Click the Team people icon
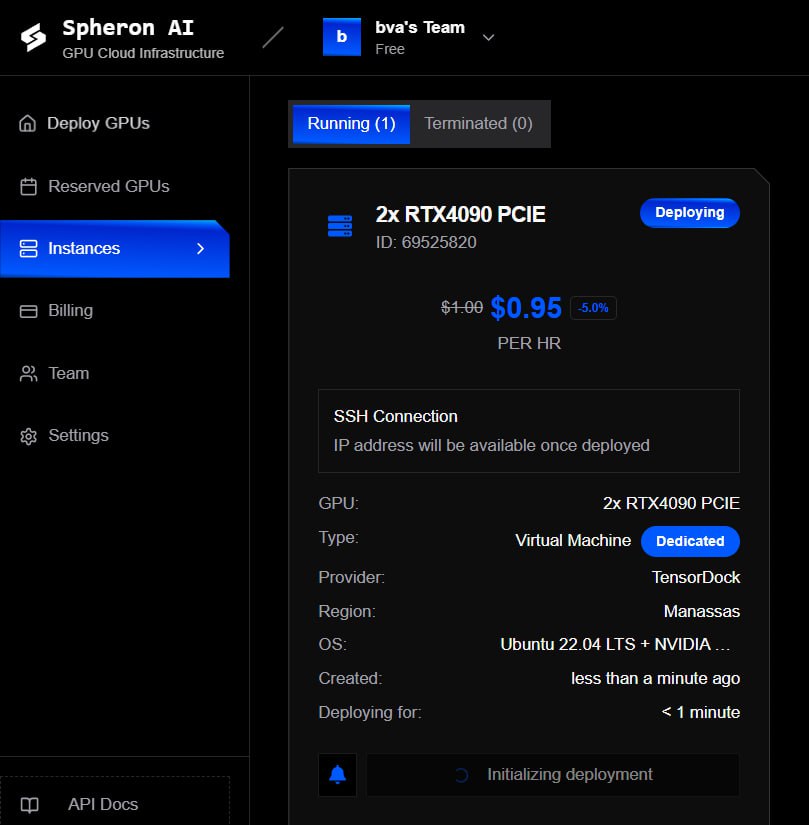 point(28,373)
